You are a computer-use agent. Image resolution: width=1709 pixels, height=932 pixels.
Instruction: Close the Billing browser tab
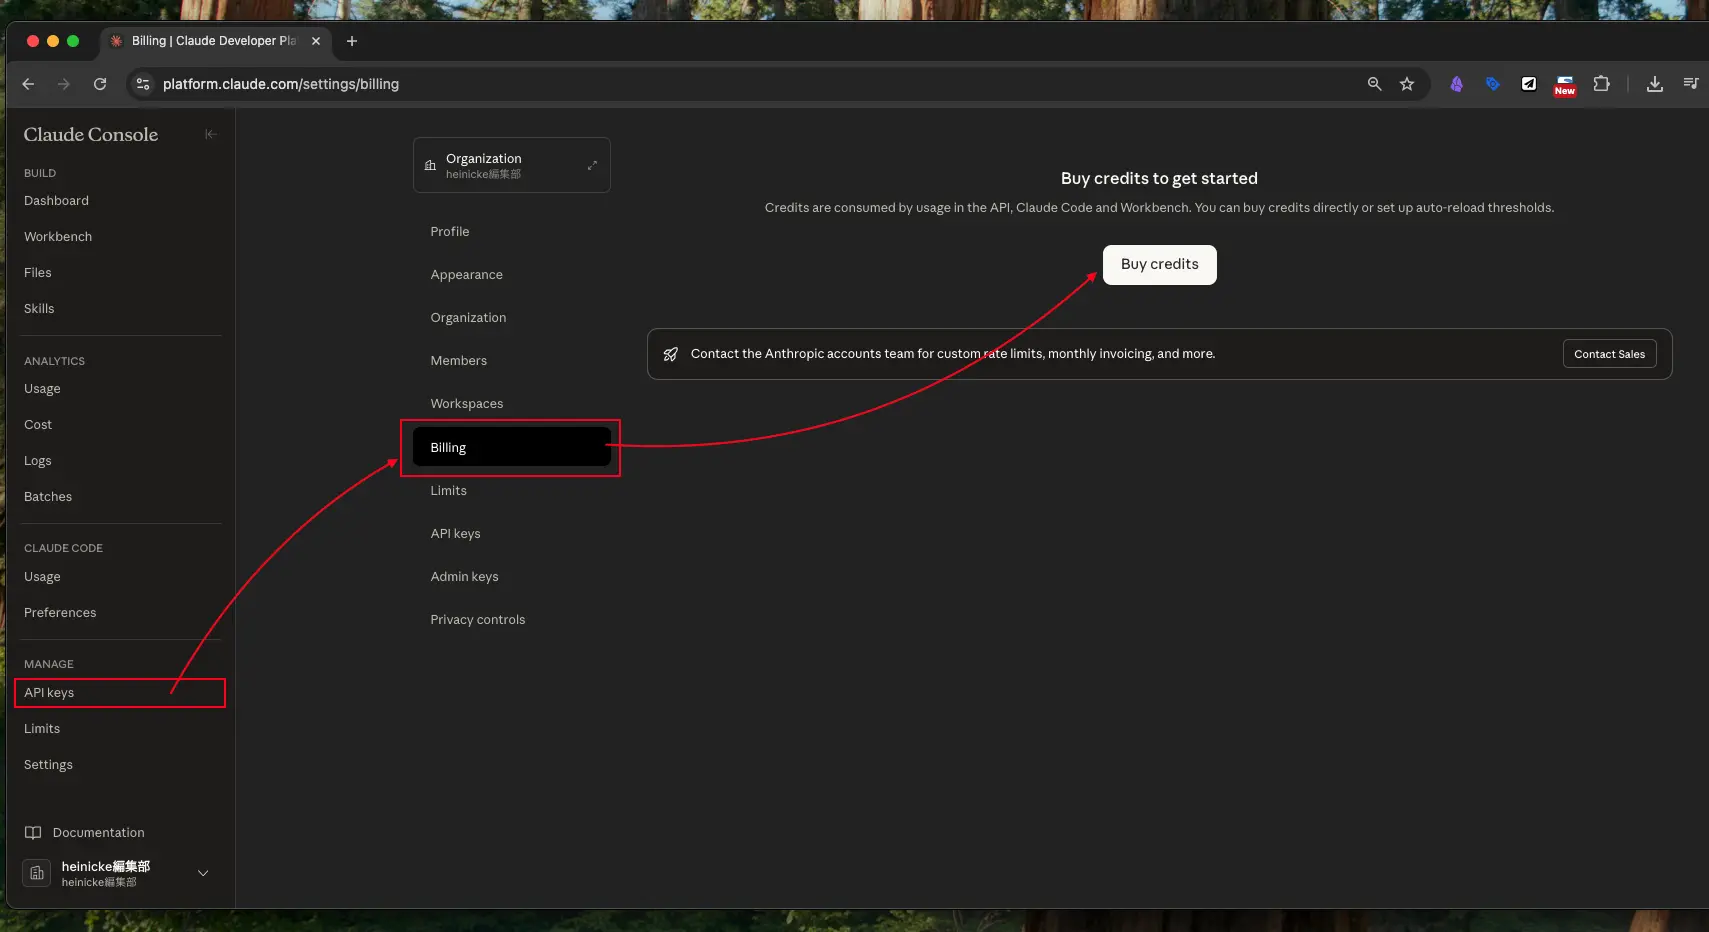tap(316, 41)
